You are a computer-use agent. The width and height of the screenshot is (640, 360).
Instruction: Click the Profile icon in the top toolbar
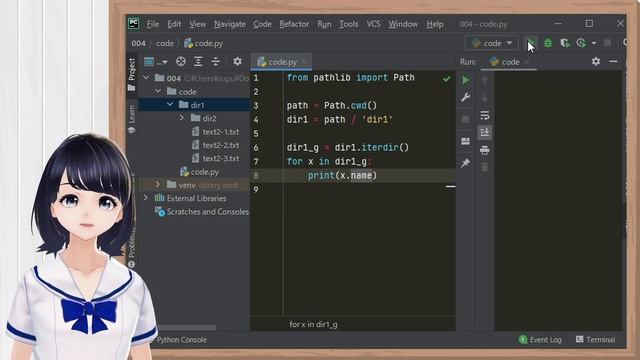click(581, 43)
